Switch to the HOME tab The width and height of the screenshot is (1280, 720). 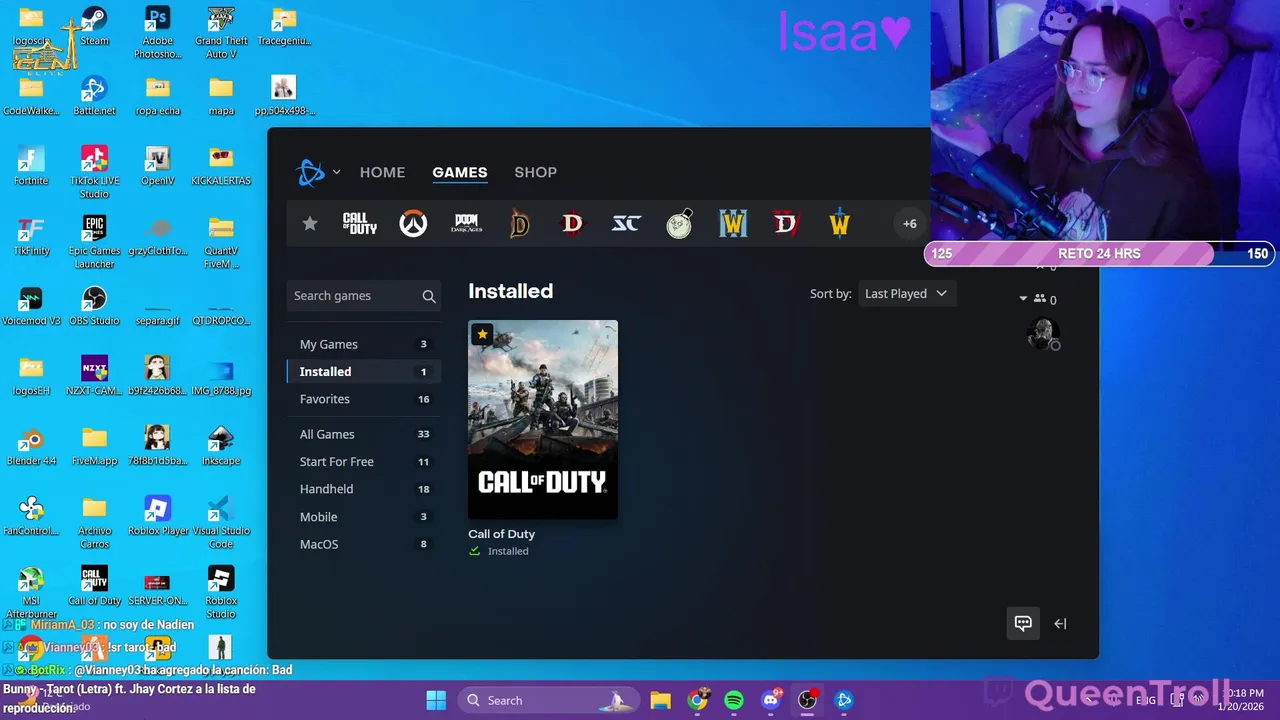point(382,172)
